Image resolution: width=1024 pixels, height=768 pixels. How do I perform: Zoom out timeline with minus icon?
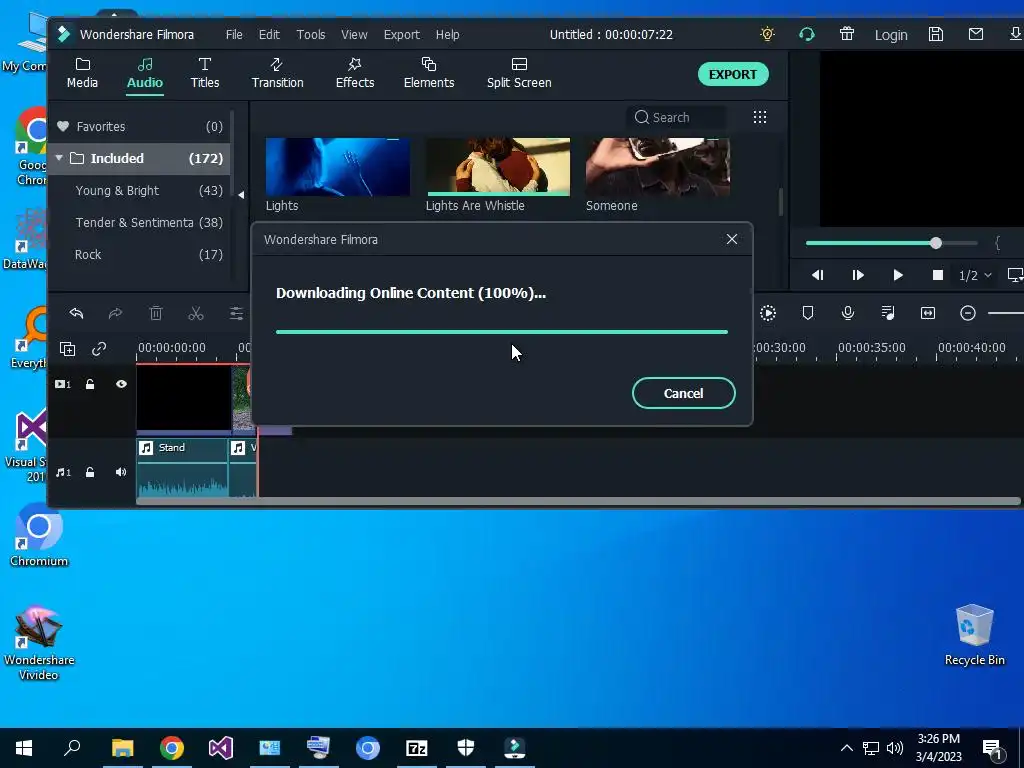pyautogui.click(x=968, y=313)
